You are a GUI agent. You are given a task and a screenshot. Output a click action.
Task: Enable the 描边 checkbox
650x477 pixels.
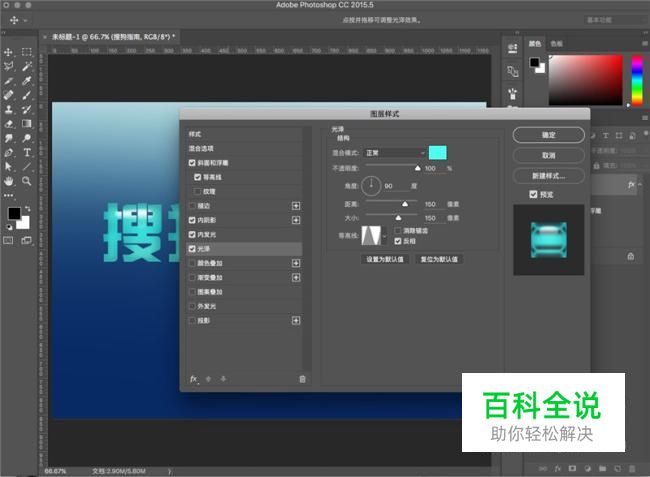(192, 206)
